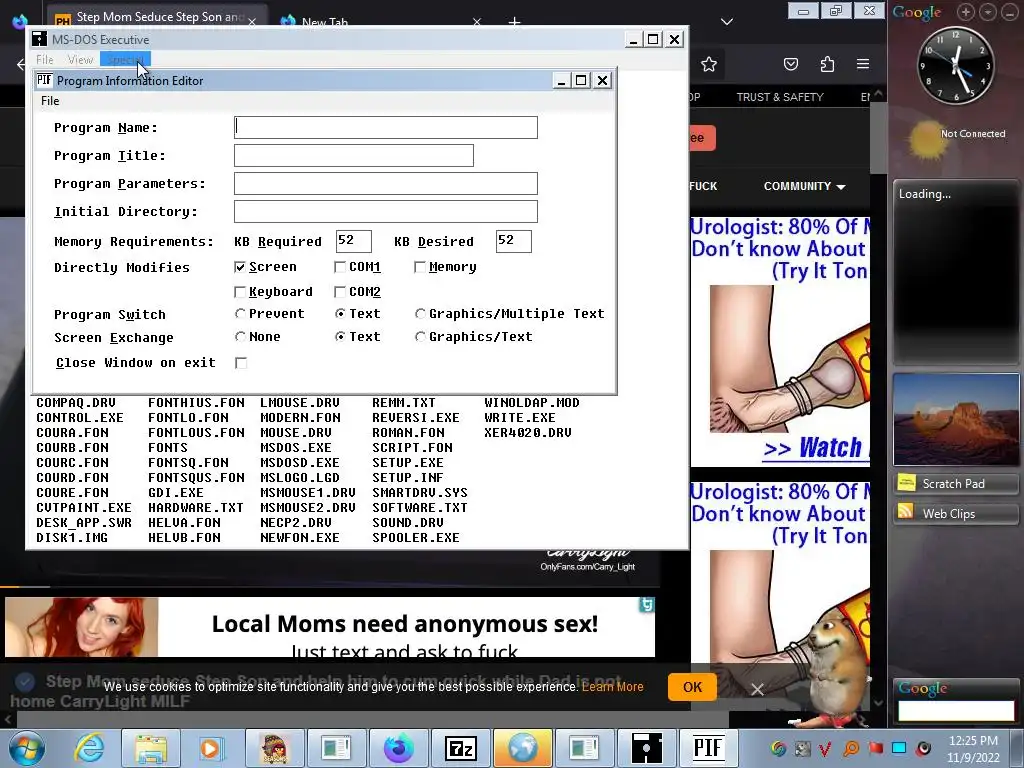Open the 7z taskbar icon
The image size is (1024, 768).
[x=460, y=748]
